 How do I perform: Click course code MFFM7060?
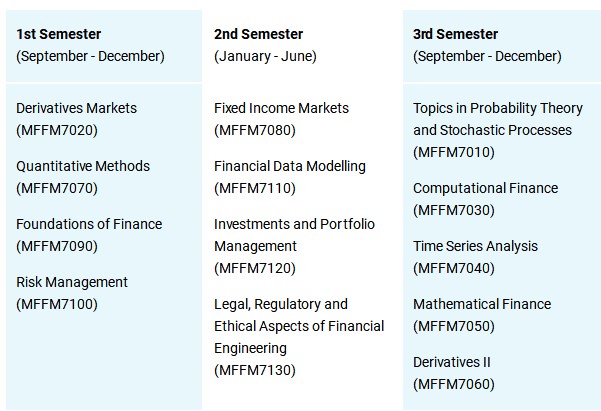pos(453,384)
